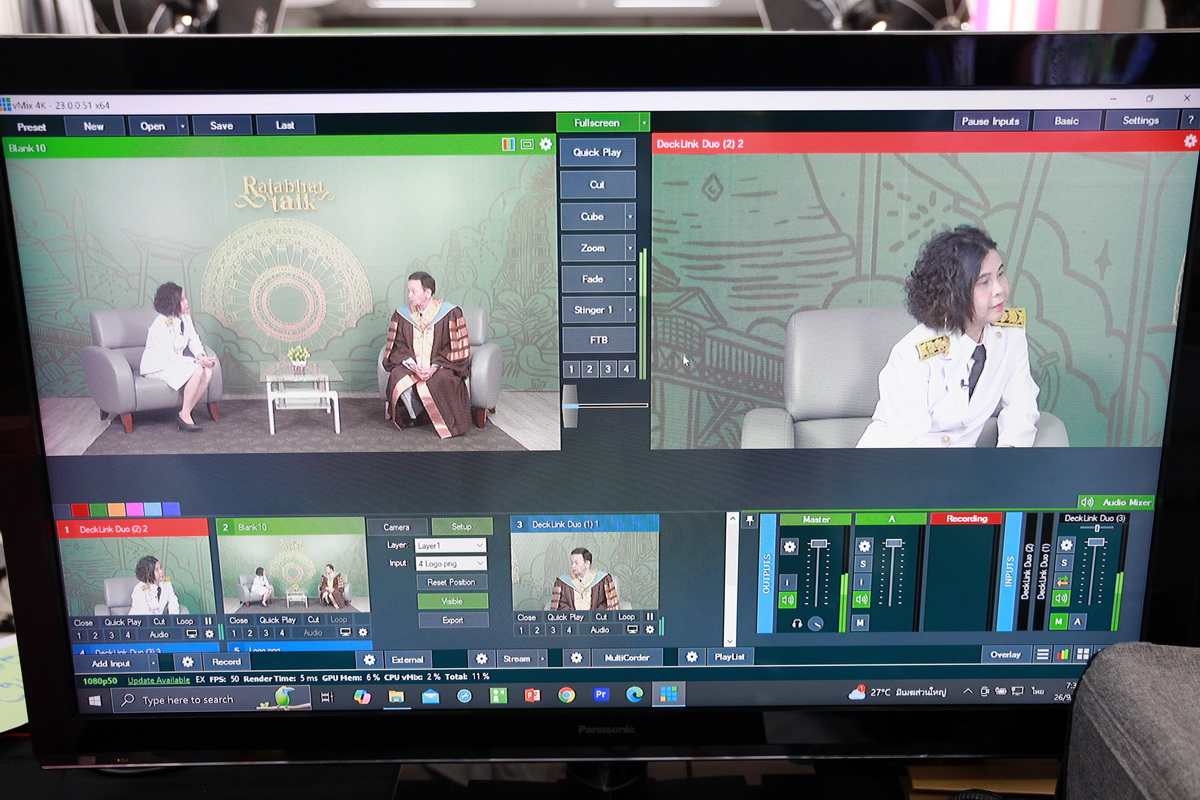1200x800 pixels.
Task: Click the list view icon beside Overlay
Action: point(1042,654)
